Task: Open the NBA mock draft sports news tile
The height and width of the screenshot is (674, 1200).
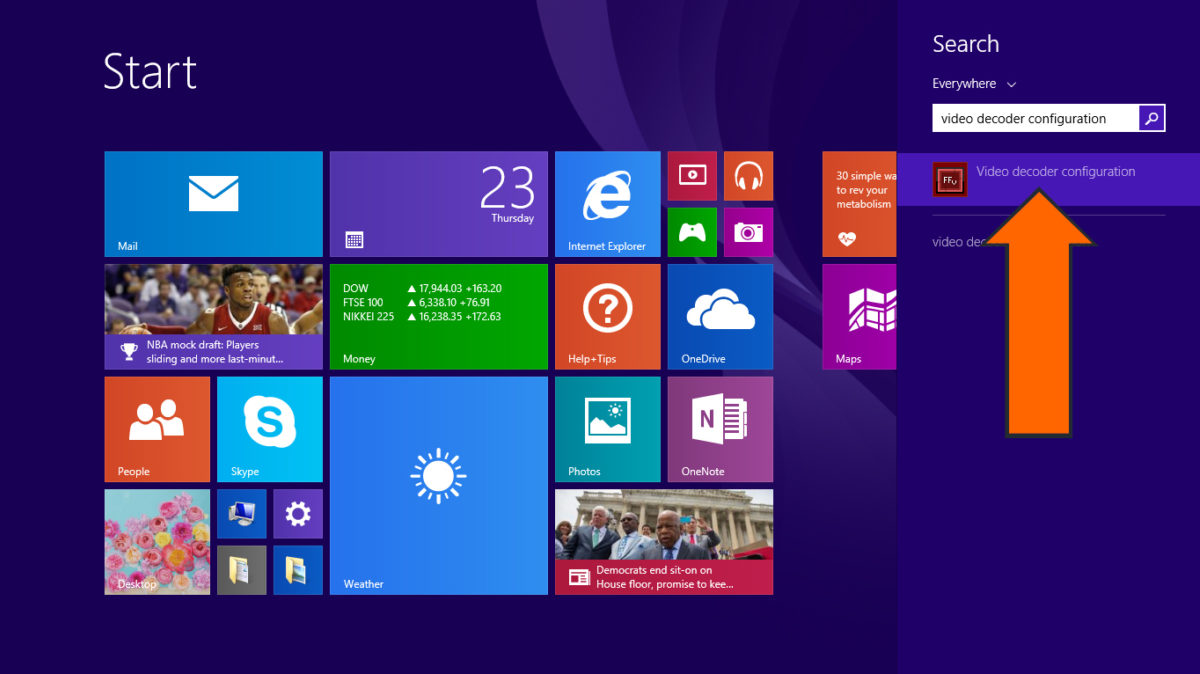Action: click(x=213, y=317)
